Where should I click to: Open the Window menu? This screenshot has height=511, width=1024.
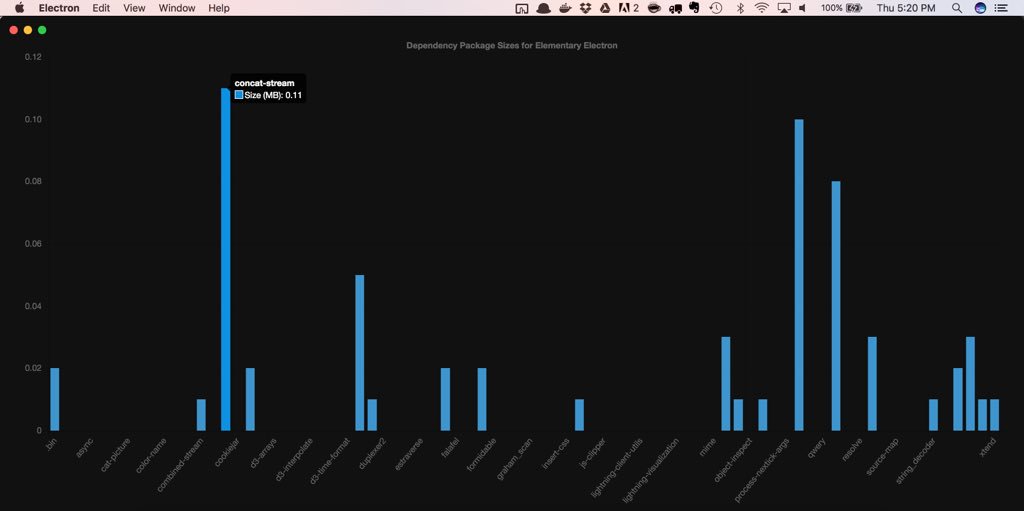(x=177, y=8)
